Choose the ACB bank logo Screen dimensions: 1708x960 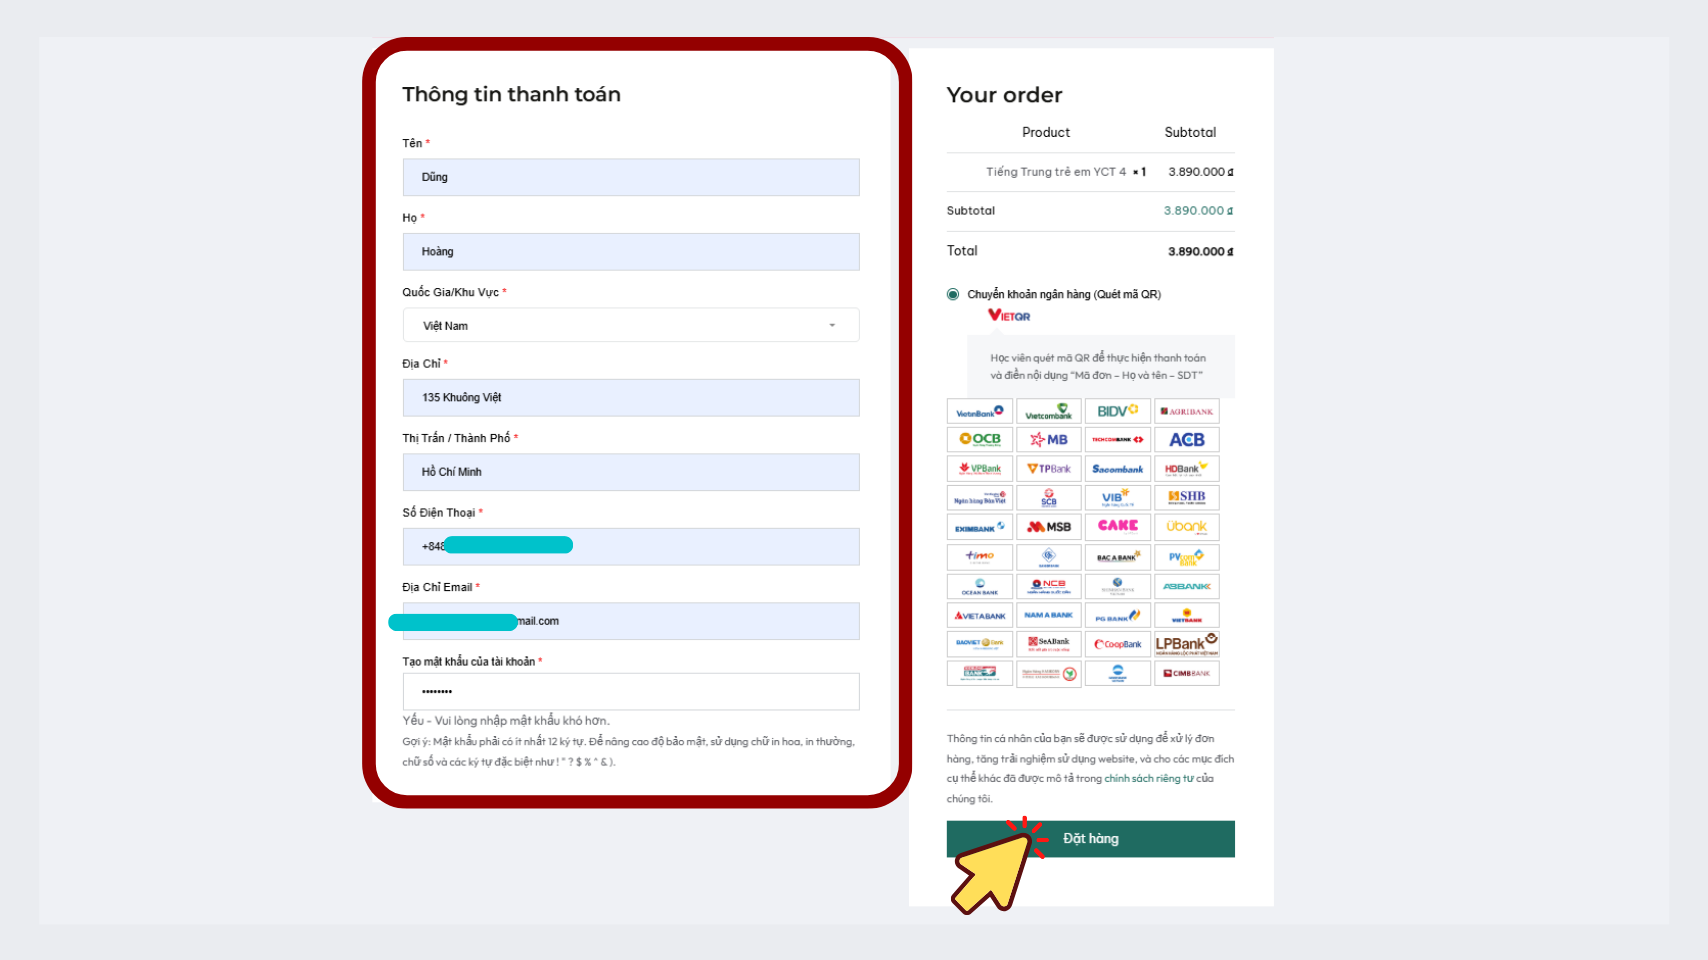click(1187, 440)
